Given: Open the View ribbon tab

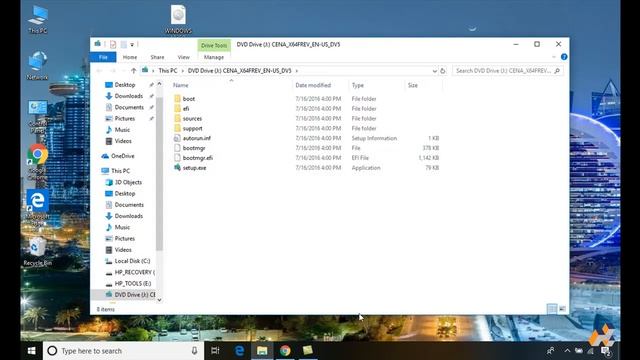Looking at the screenshot, I should (184, 57).
